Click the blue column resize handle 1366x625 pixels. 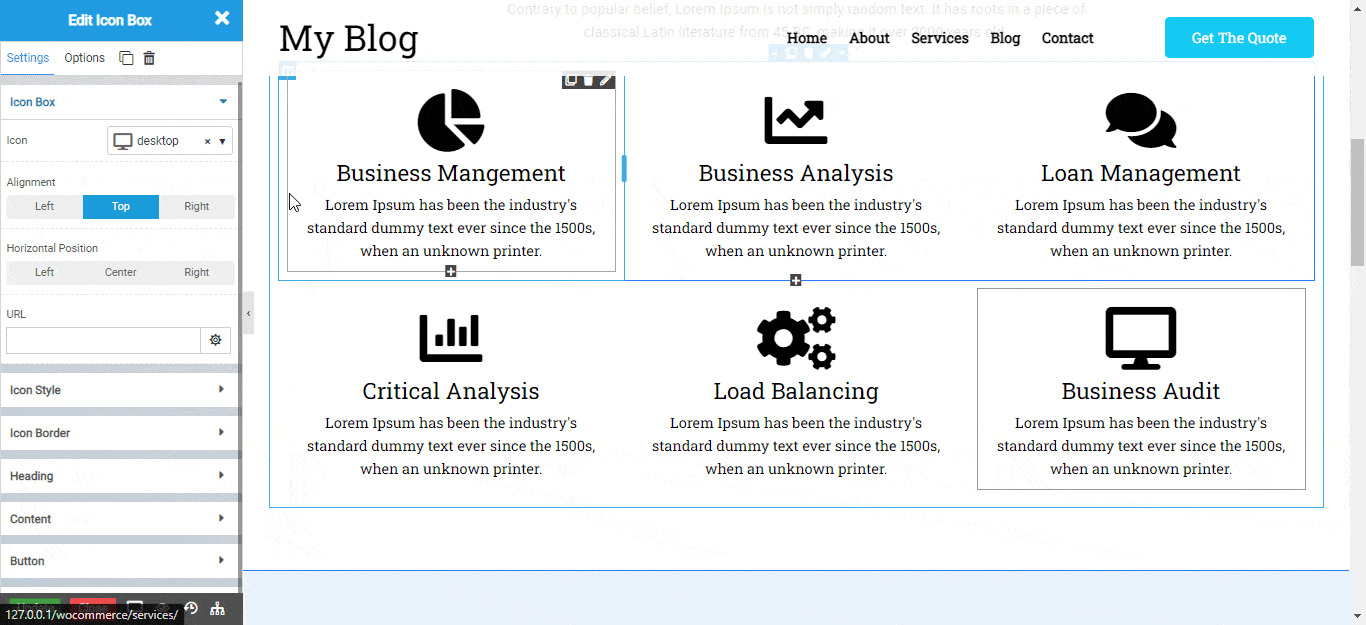tap(624, 169)
